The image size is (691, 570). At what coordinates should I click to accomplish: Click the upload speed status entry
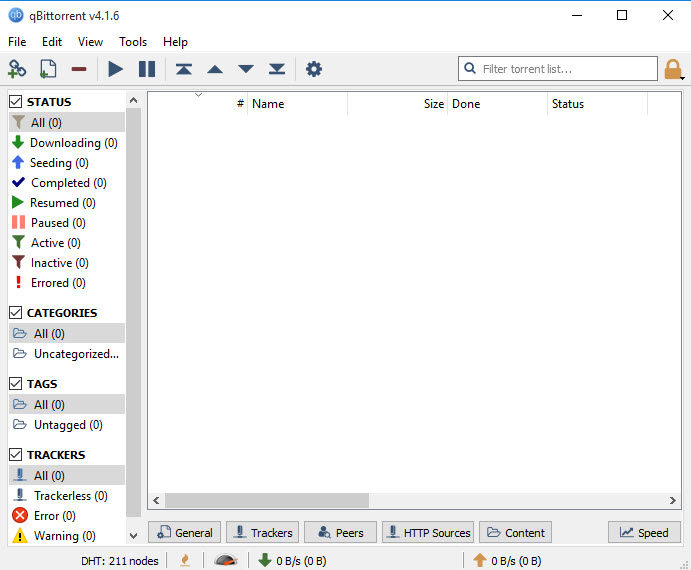pos(507,561)
